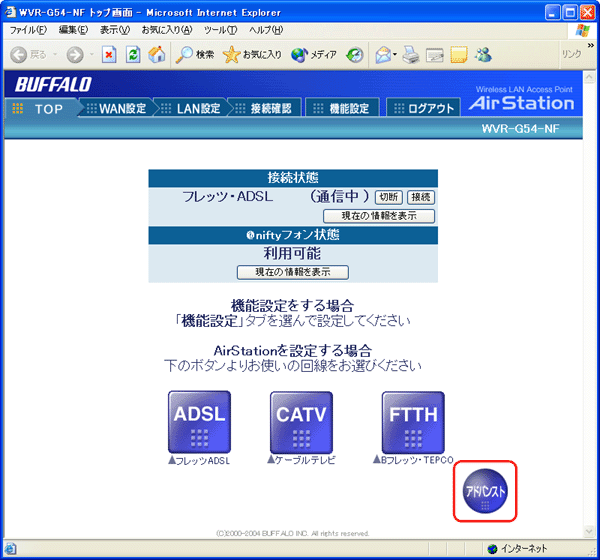Open the お気に入り(A) menu
This screenshot has width=600, height=560.
(x=167, y=30)
